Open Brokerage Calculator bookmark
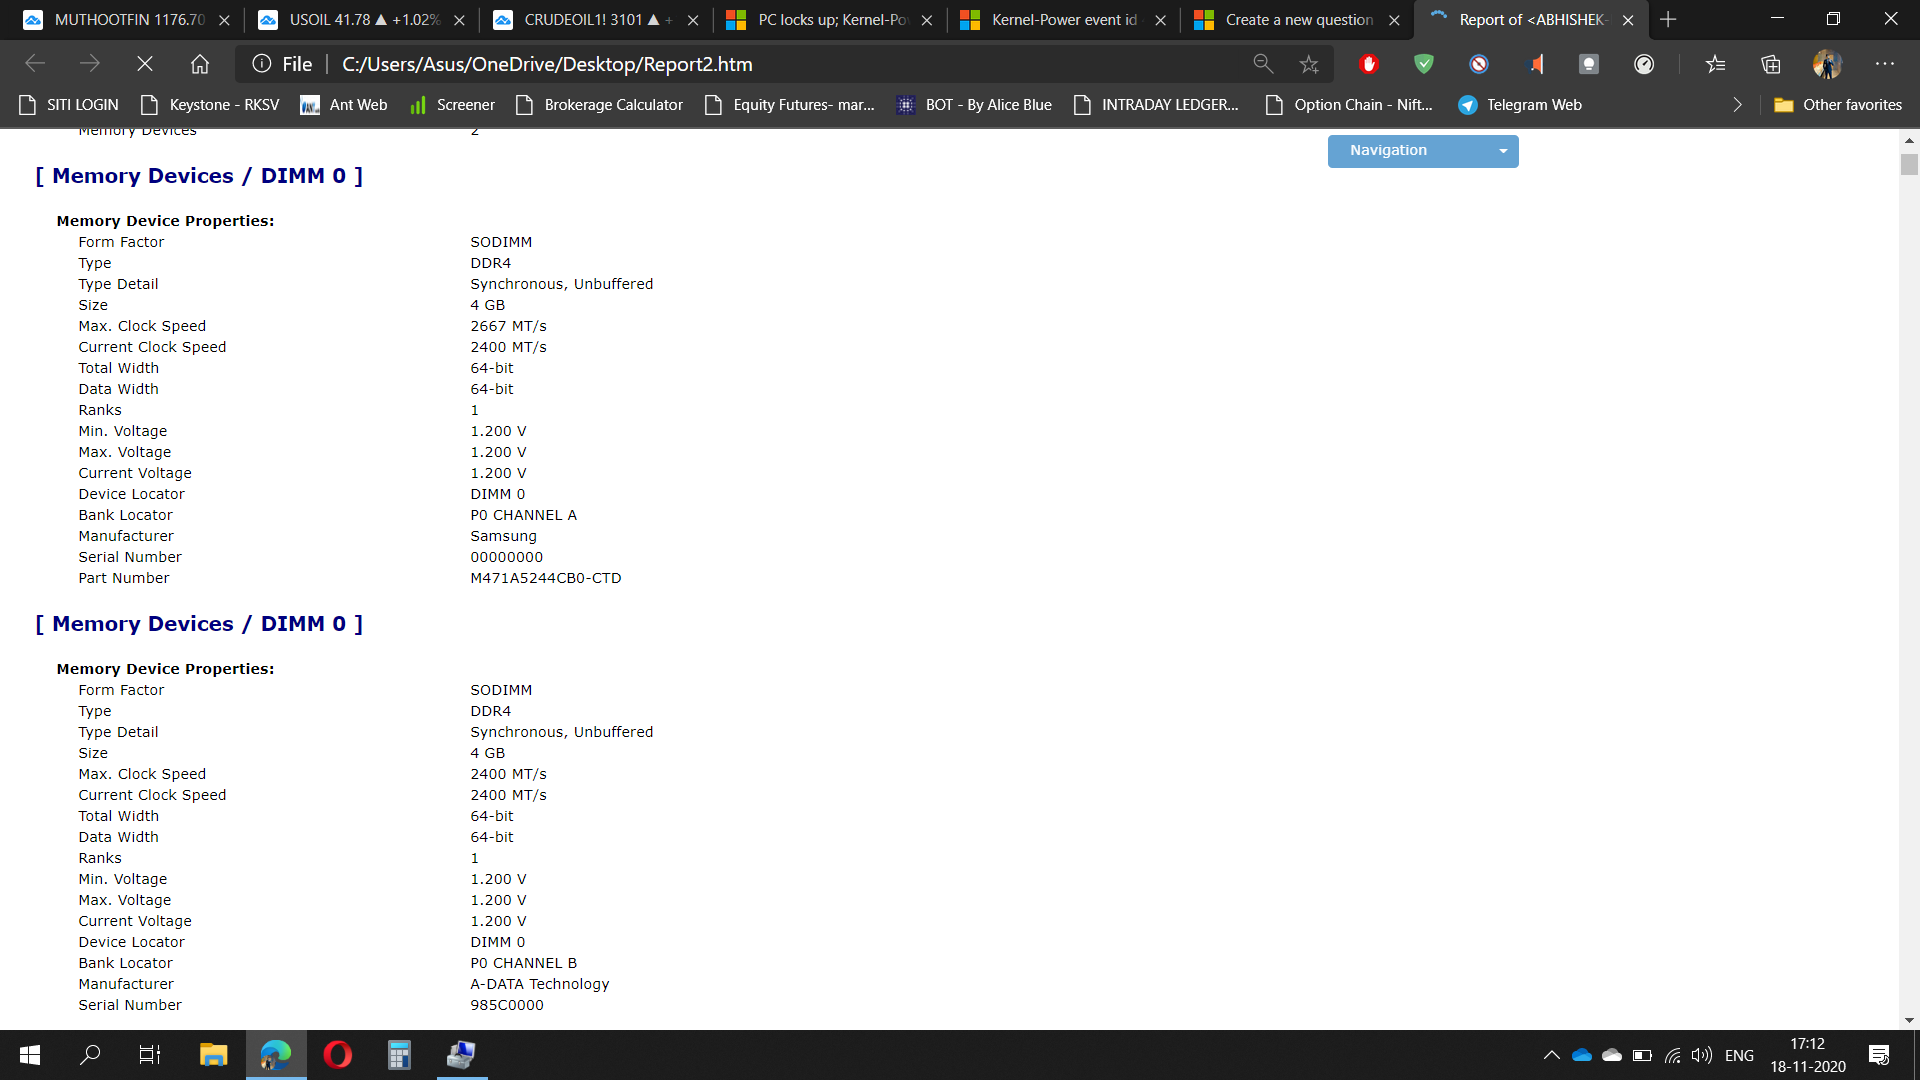Screen dimensions: 1920x1080 599,105
